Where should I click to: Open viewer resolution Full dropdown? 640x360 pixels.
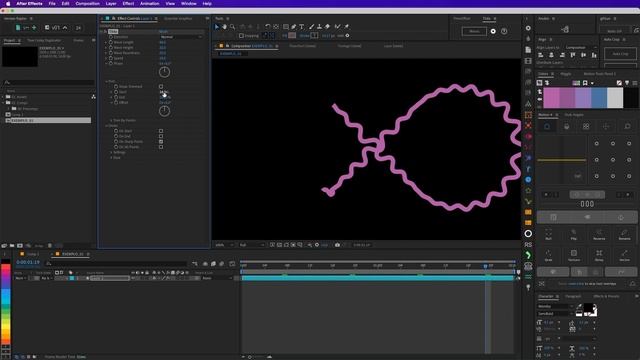[252, 245]
